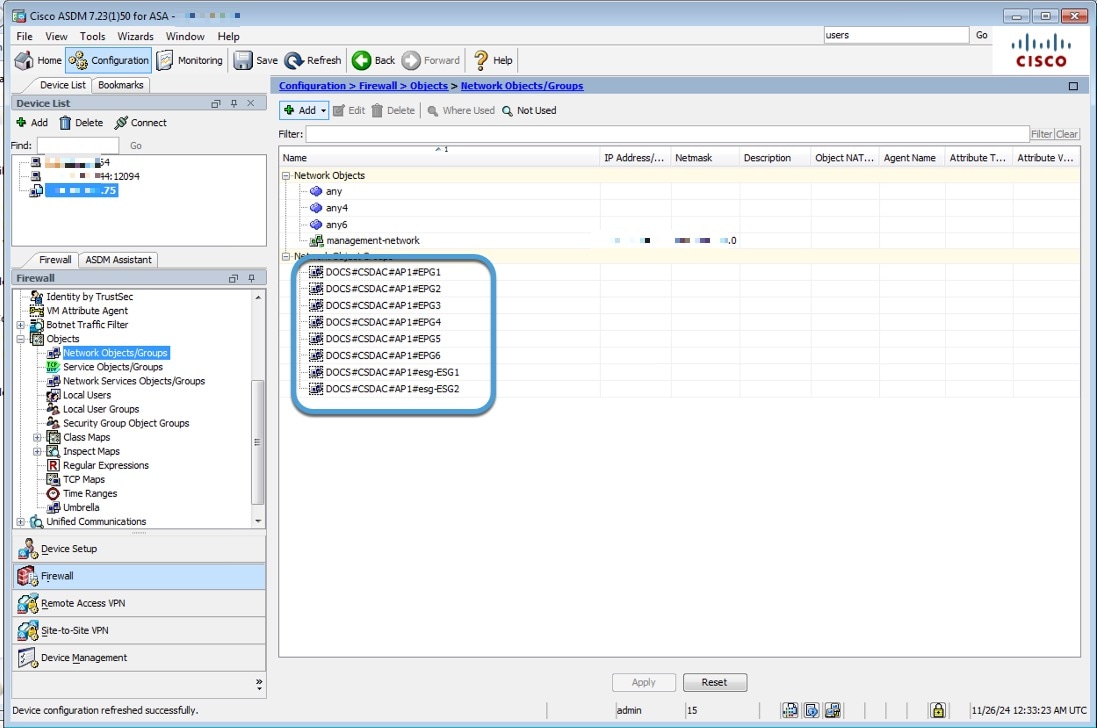Click the Find input field

(x=78, y=145)
